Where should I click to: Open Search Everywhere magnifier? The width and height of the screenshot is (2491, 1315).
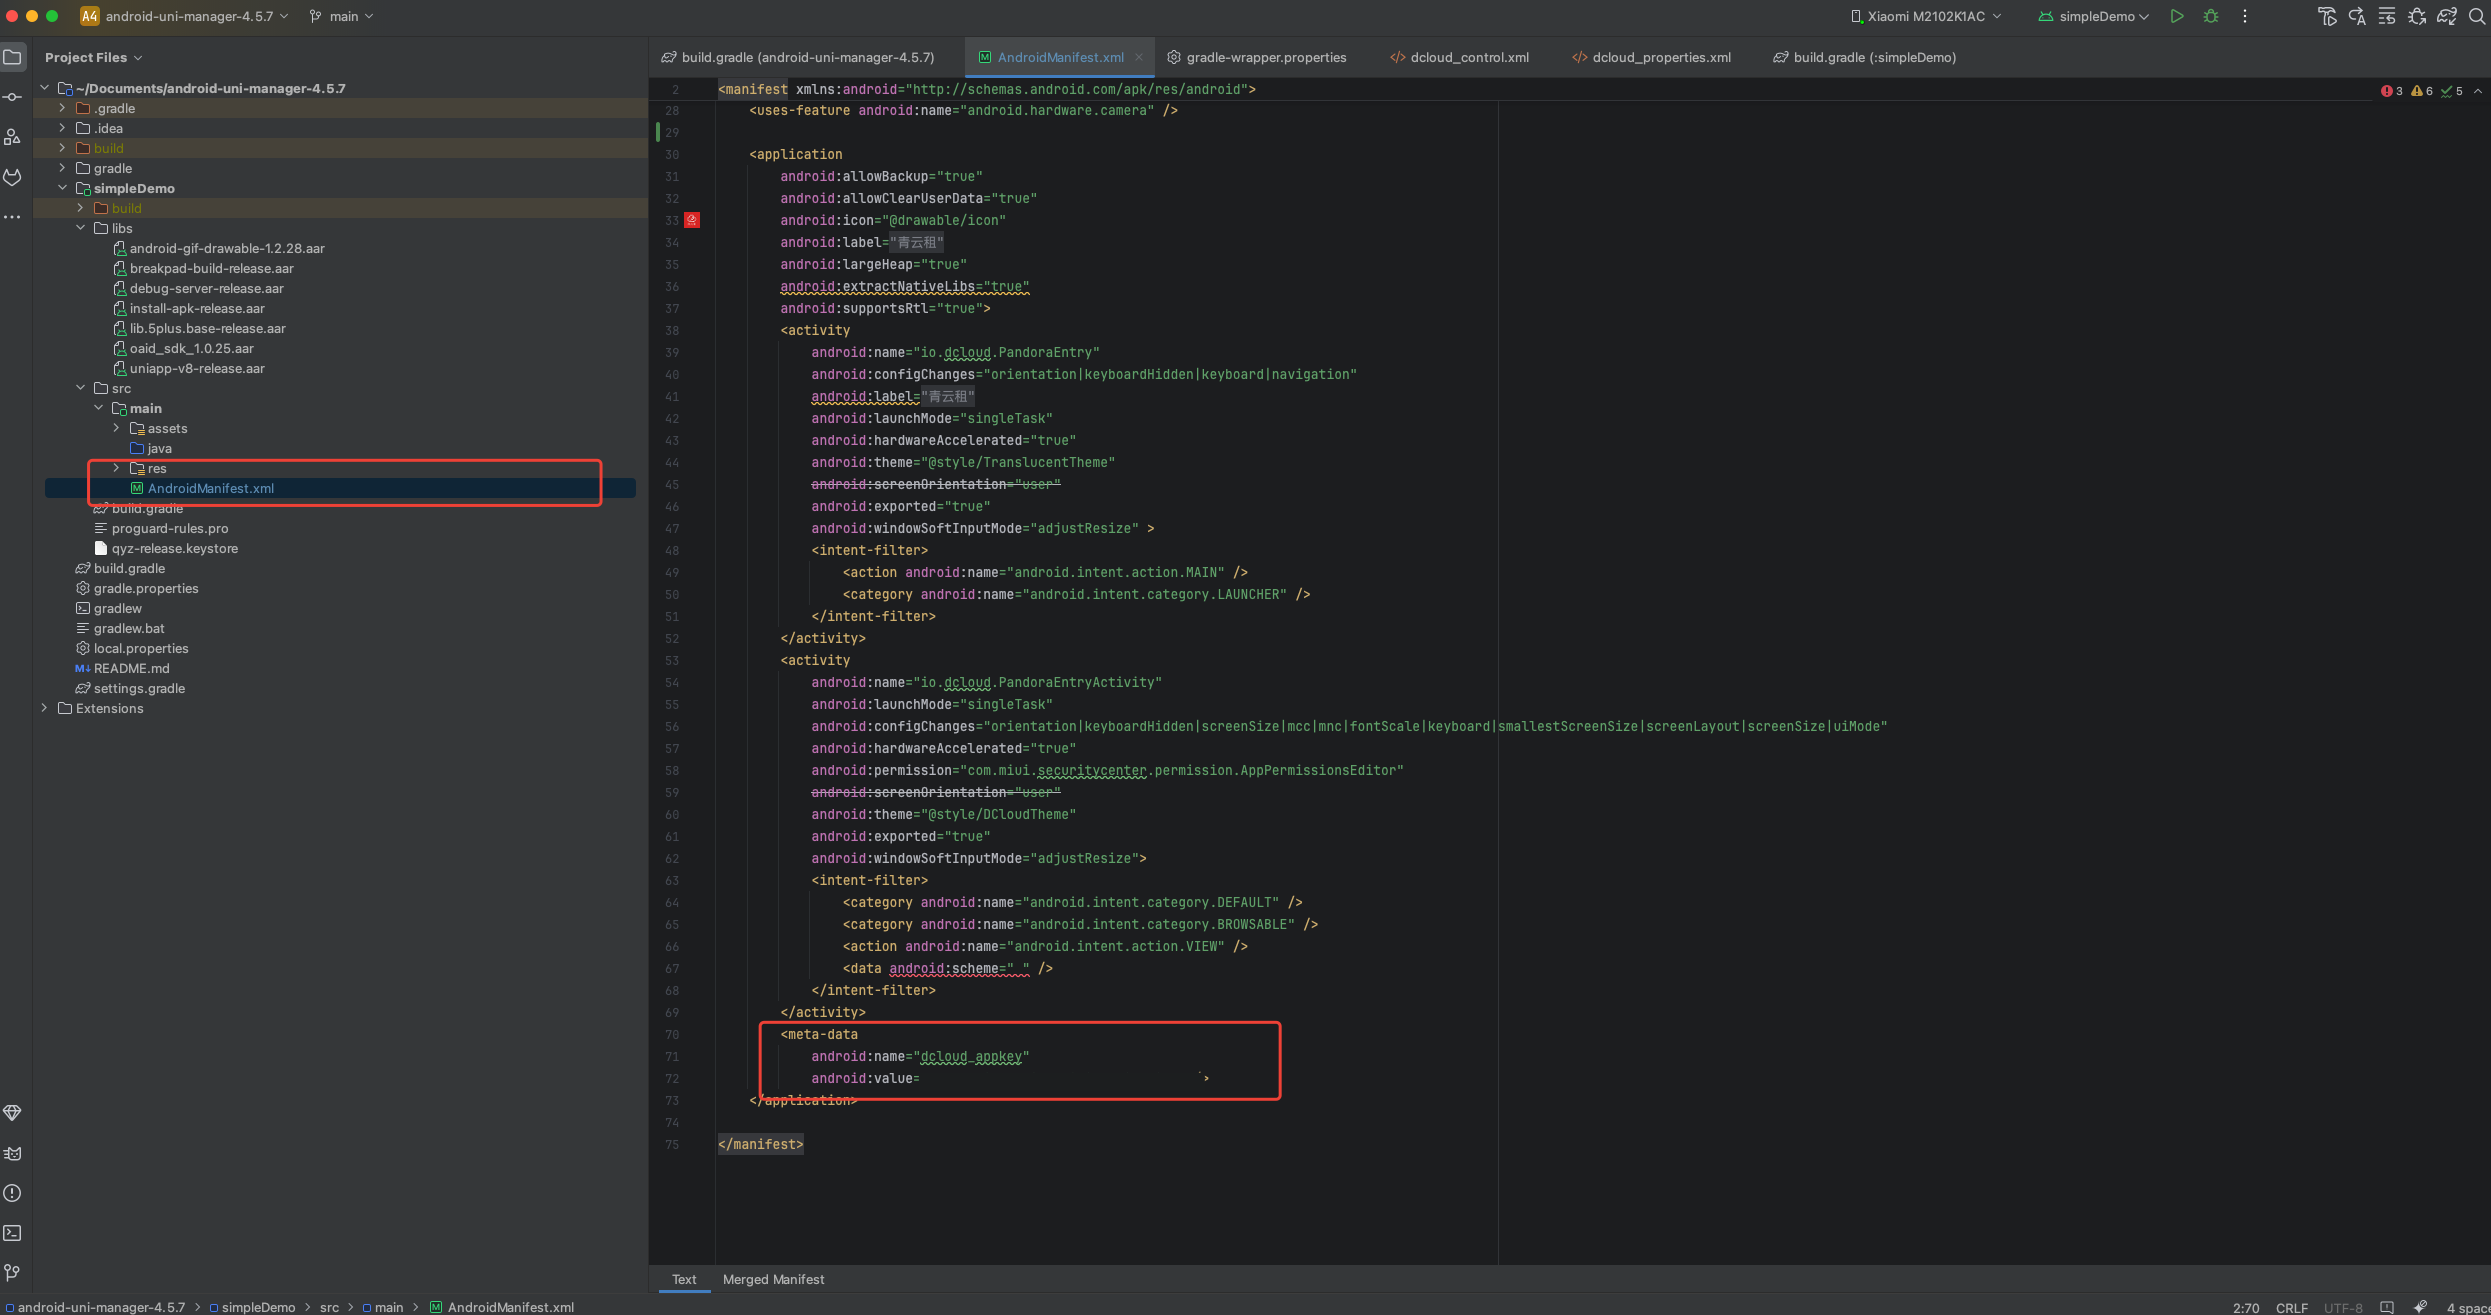(2477, 16)
